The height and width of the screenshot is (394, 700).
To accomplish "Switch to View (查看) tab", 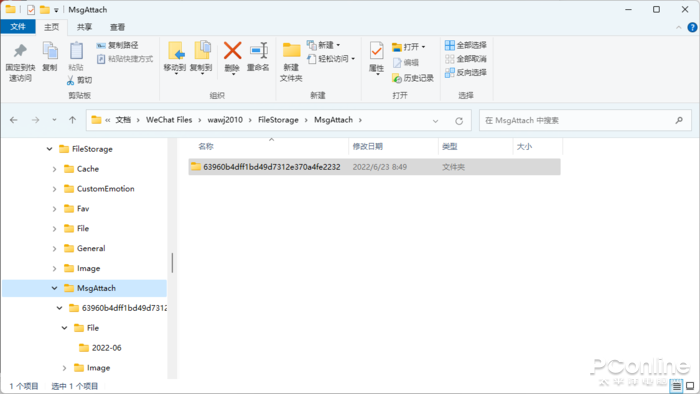I will pyautogui.click(x=117, y=27).
